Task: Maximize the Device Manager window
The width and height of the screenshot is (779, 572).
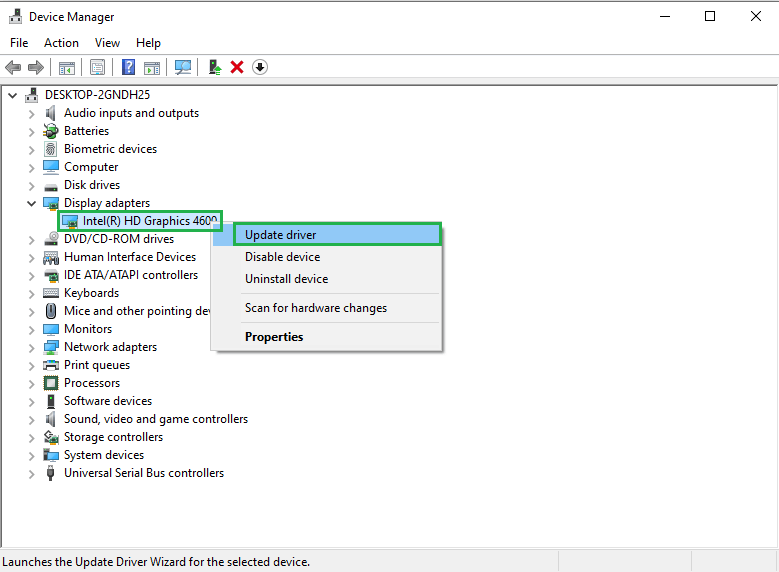Action: tap(710, 16)
